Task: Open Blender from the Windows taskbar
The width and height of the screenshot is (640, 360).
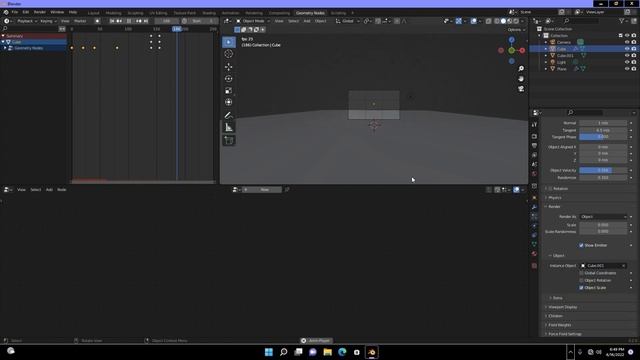Action: pos(371,352)
